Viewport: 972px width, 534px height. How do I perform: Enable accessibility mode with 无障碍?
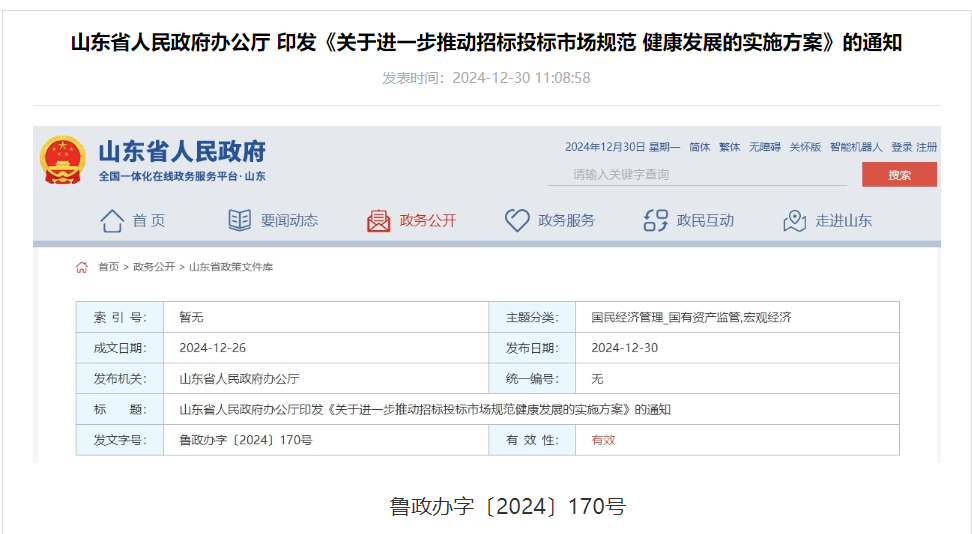click(x=764, y=147)
